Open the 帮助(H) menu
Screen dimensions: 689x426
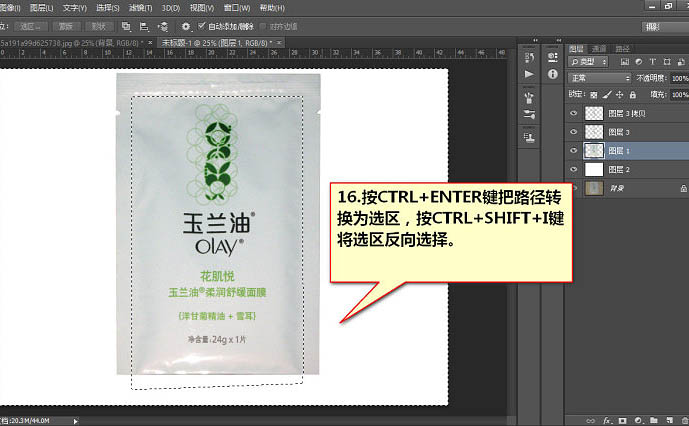pyautogui.click(x=272, y=8)
